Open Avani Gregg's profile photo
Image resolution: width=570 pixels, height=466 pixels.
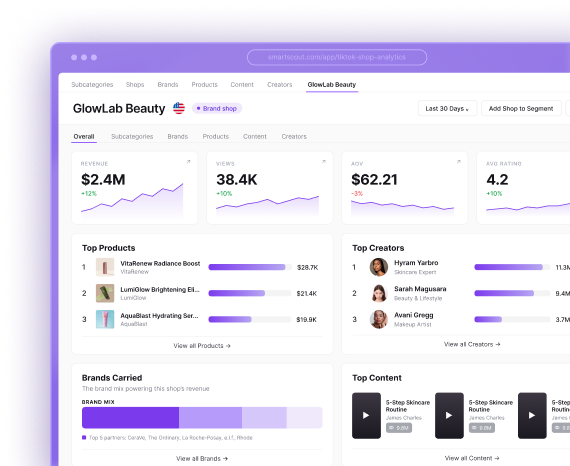click(379, 320)
